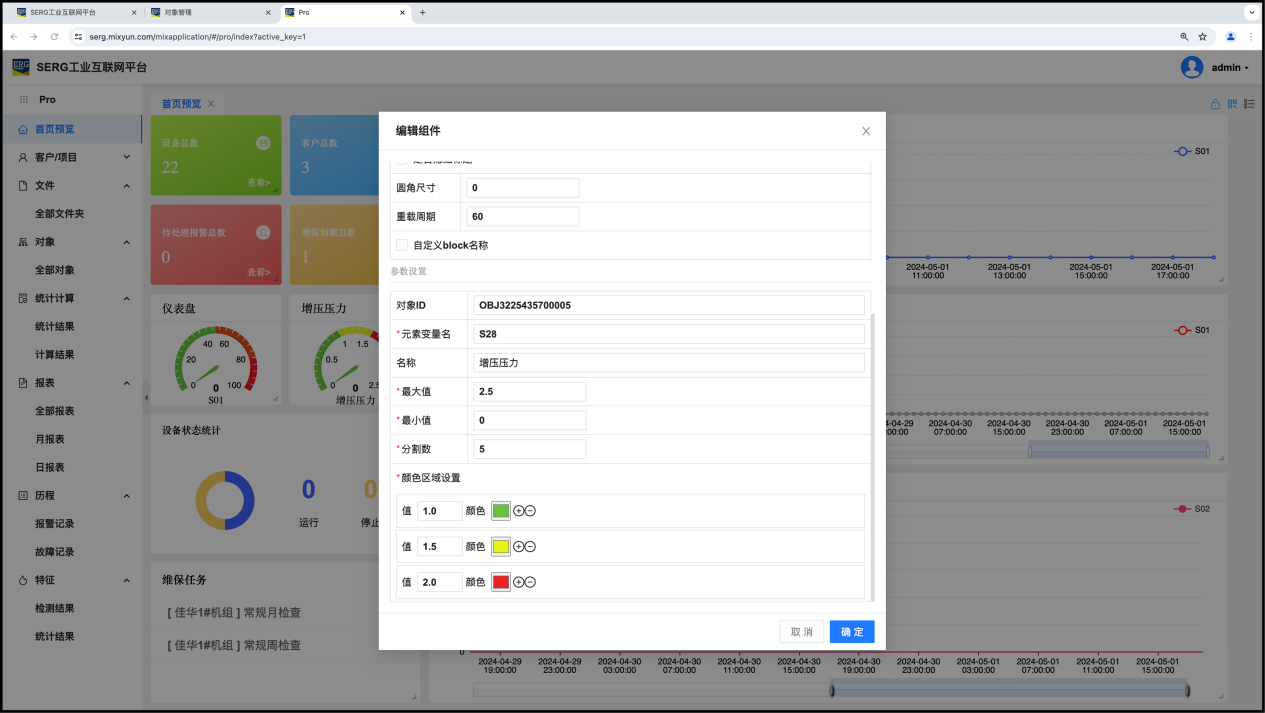Click the grid layout icon at top right
Viewport: 1265px width, 713px height.
[1232, 104]
